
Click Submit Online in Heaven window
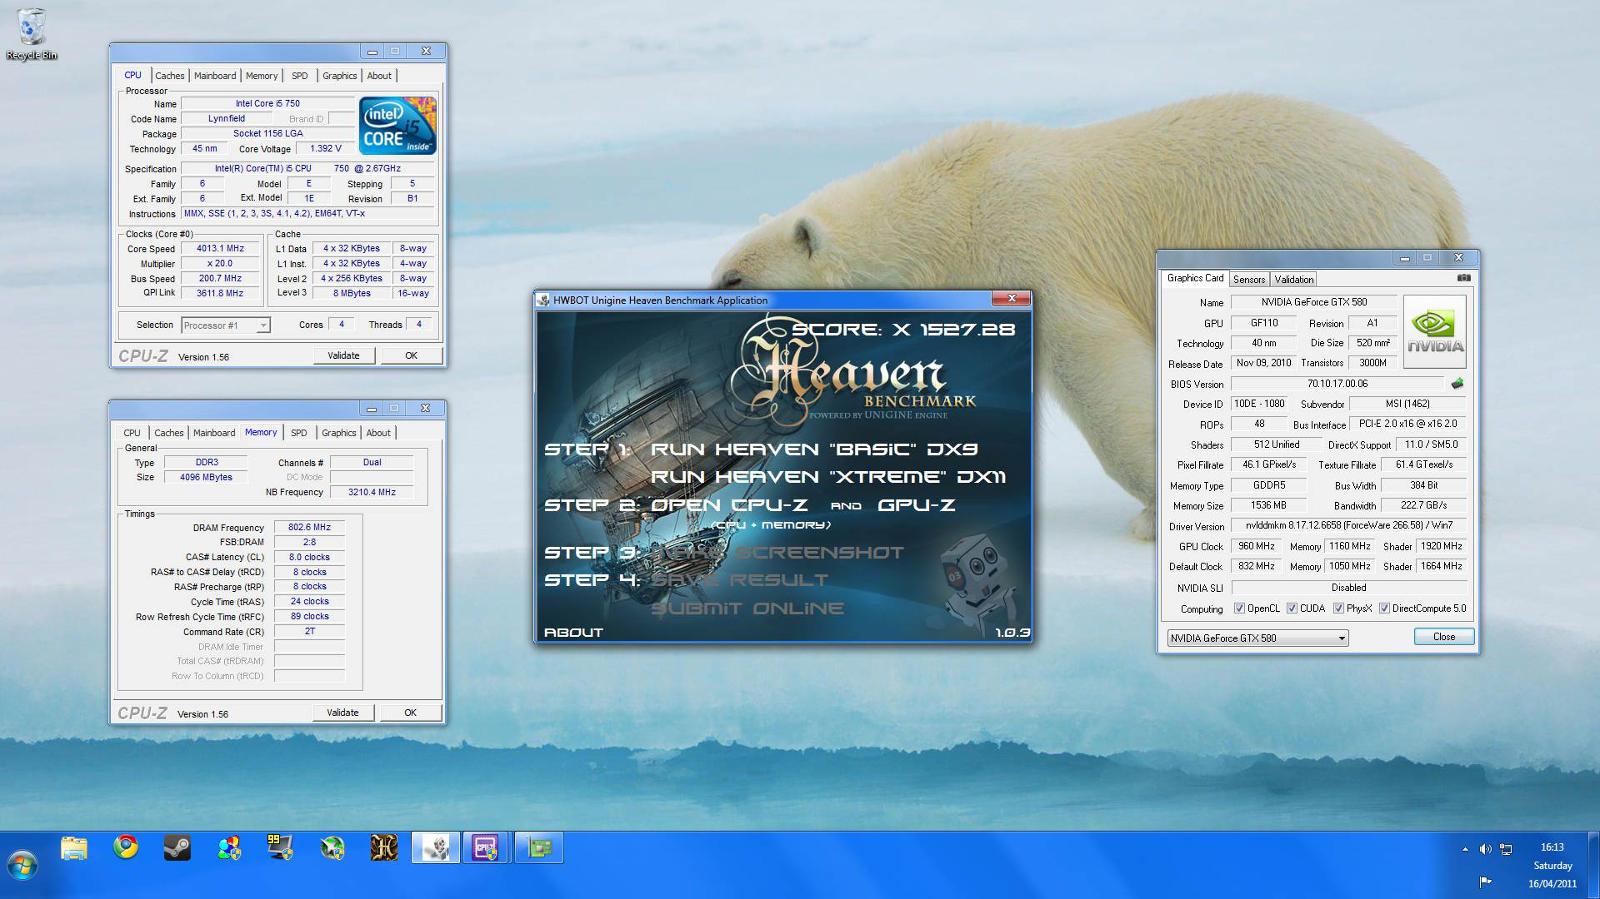click(x=747, y=608)
